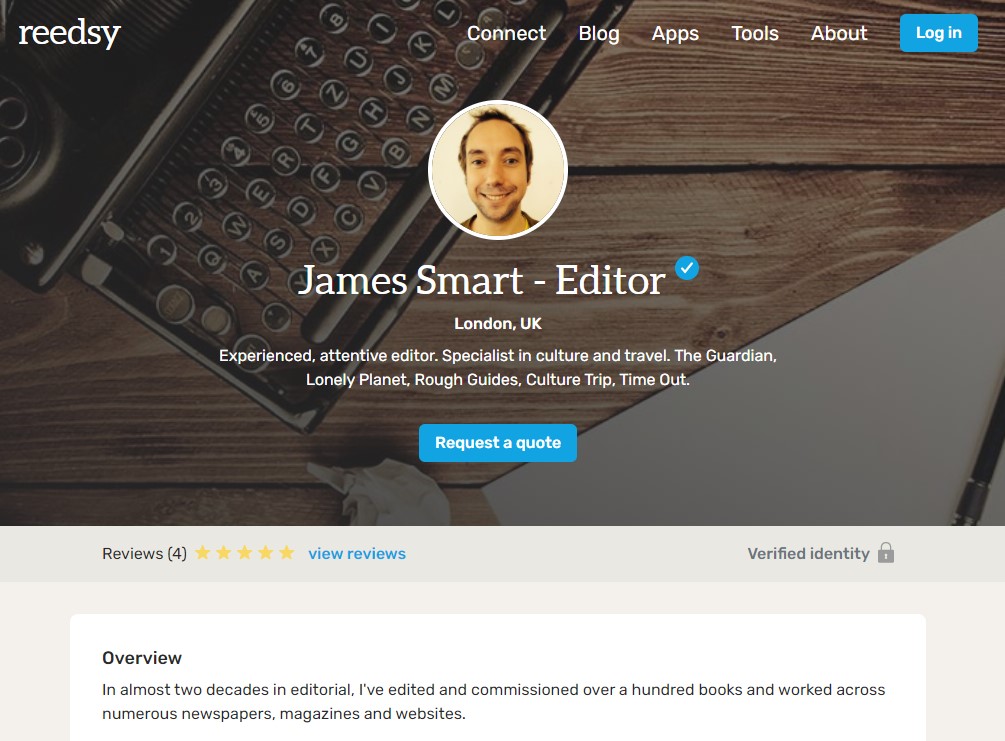This screenshot has width=1005, height=741.
Task: Click the Verified identity padlock icon
Action: [886, 553]
